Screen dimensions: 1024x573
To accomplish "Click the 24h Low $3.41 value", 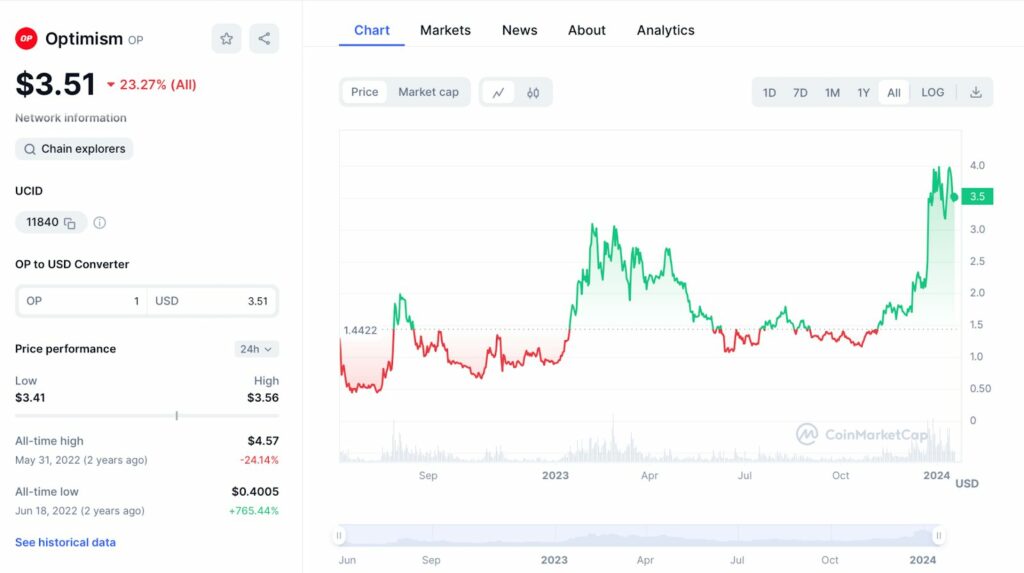I will tap(30, 397).
